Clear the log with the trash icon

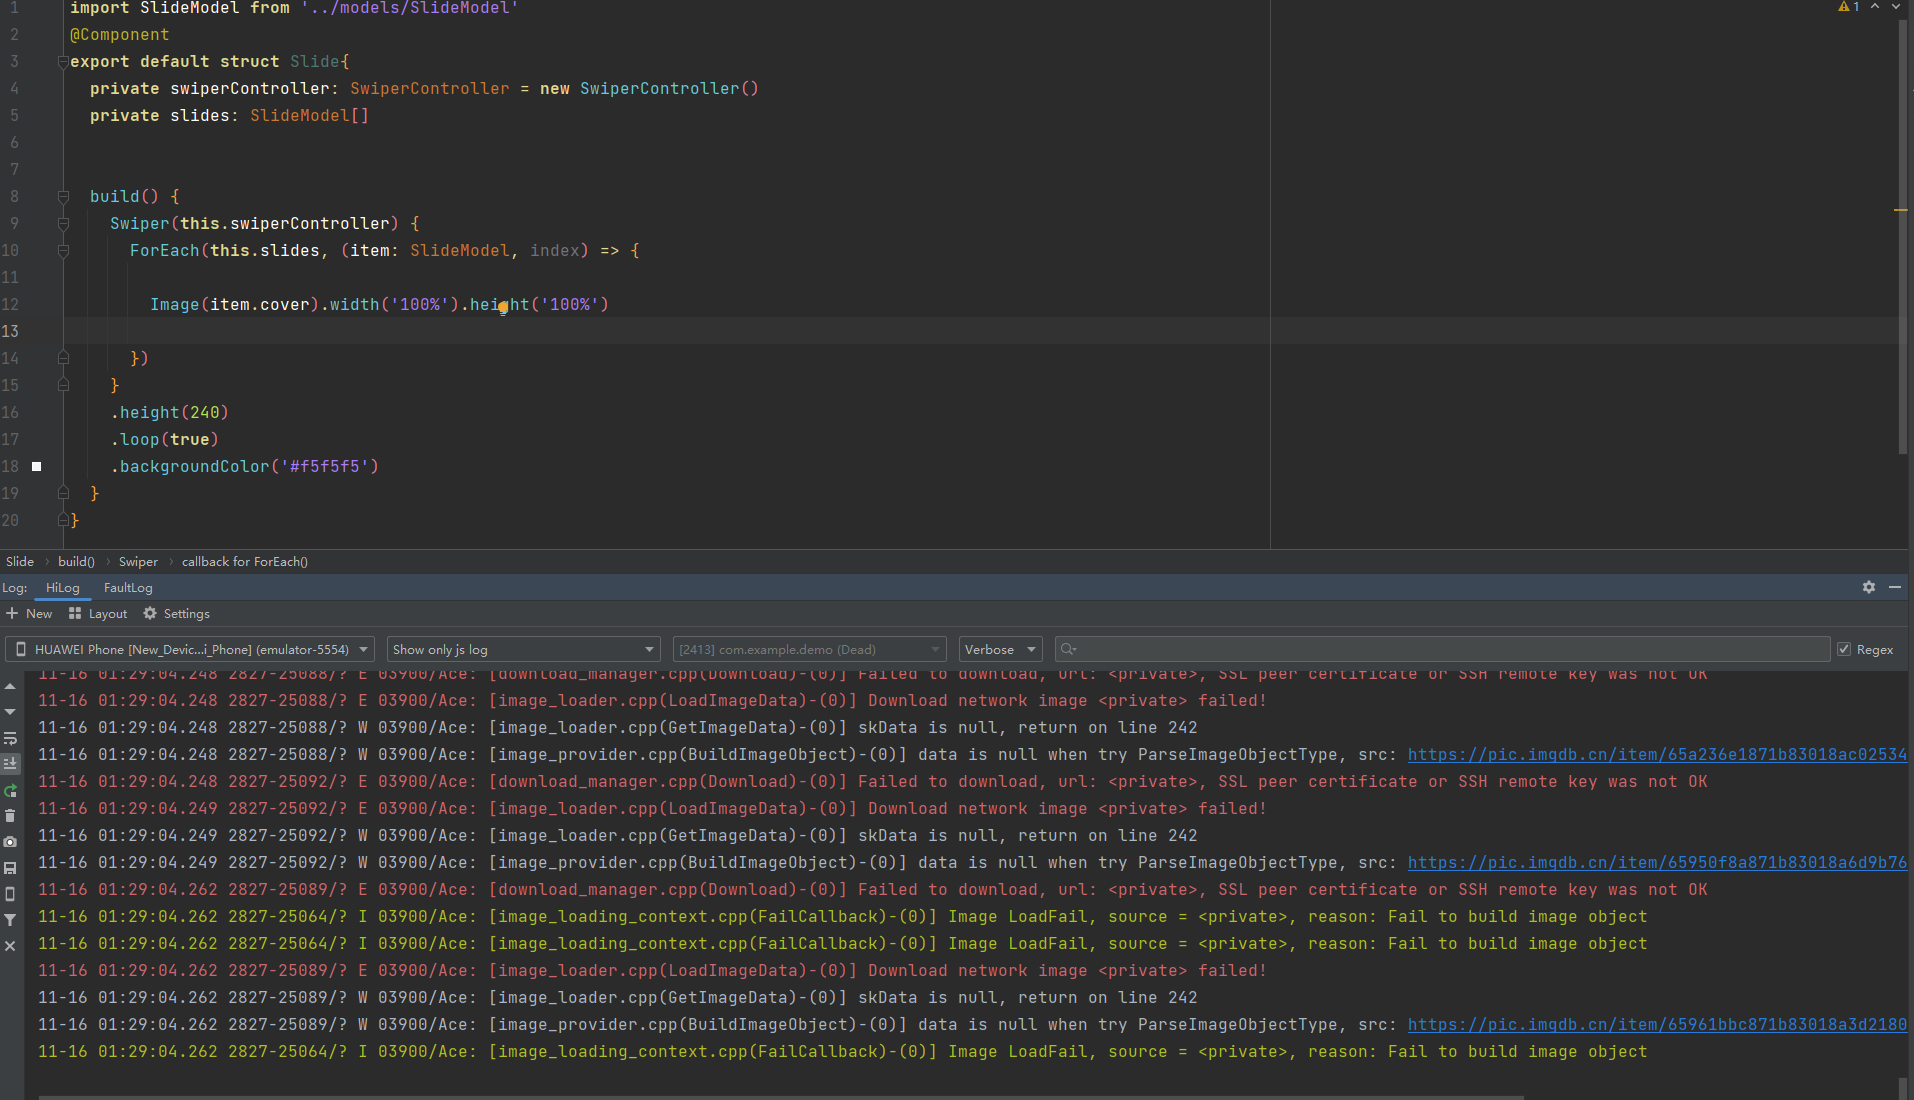10,816
